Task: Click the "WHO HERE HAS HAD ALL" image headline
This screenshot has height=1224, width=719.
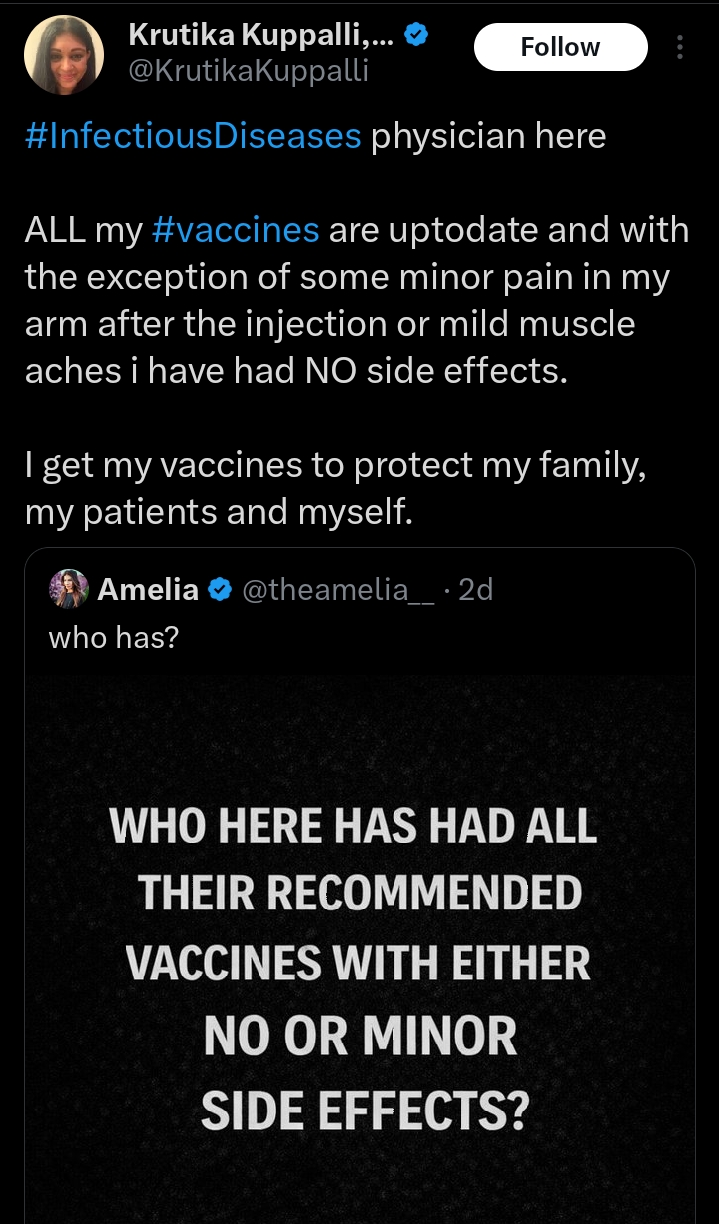Action: coord(352,827)
